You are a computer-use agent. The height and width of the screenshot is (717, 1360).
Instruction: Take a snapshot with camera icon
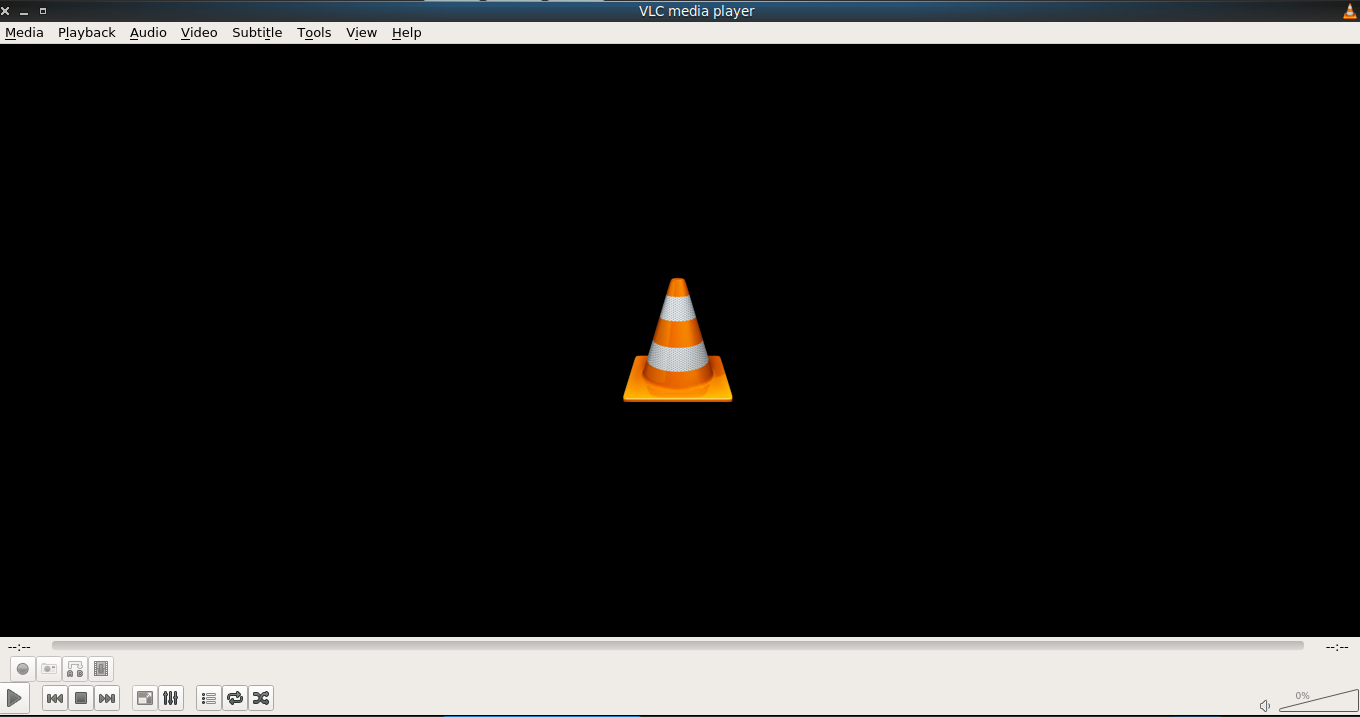tap(49, 669)
